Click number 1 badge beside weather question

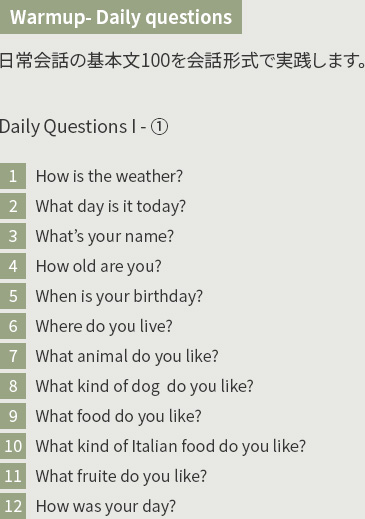coord(13,176)
